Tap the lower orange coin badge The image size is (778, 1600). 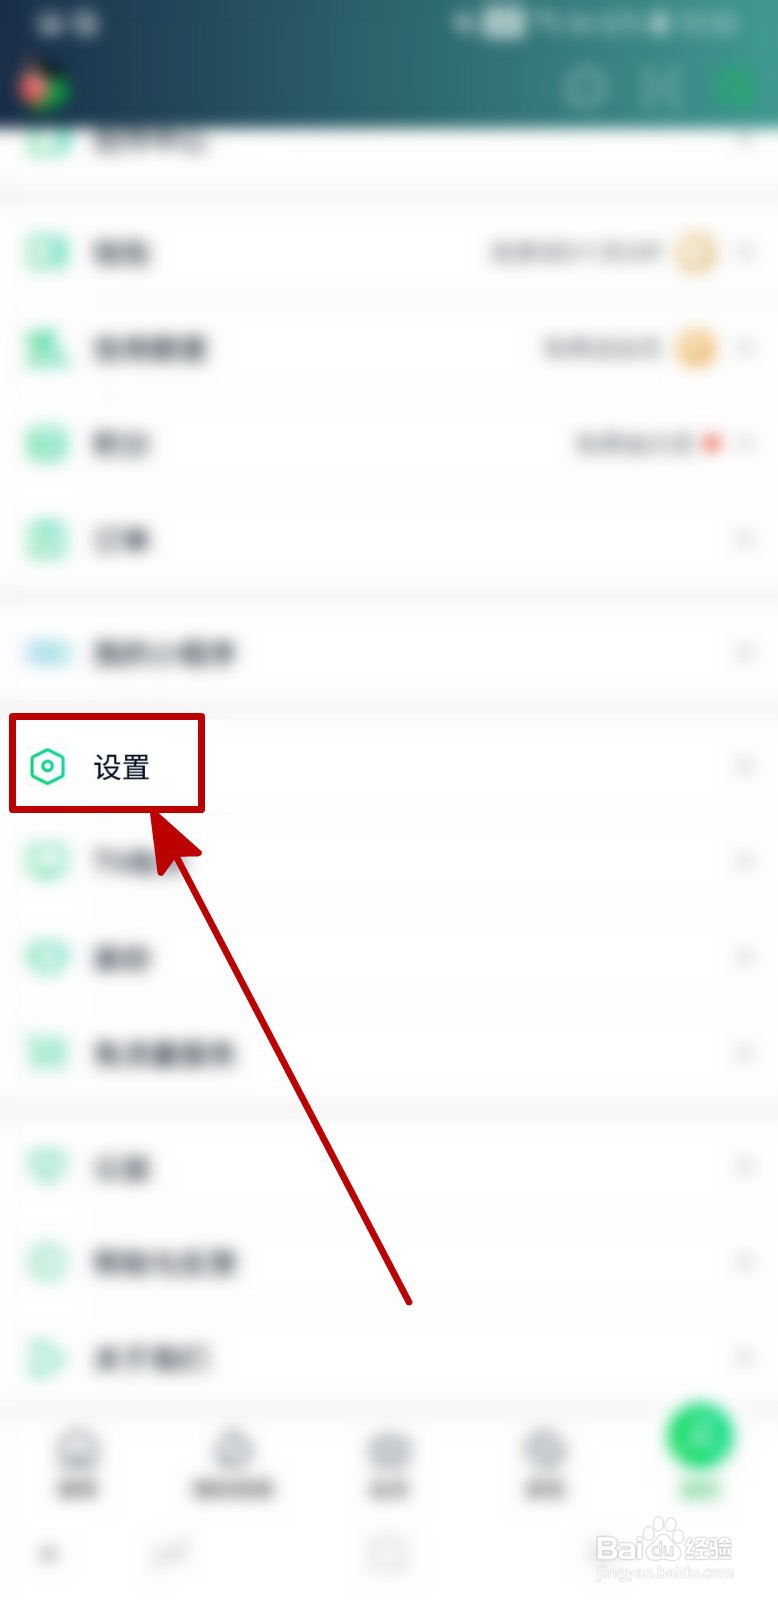pyautogui.click(x=697, y=348)
